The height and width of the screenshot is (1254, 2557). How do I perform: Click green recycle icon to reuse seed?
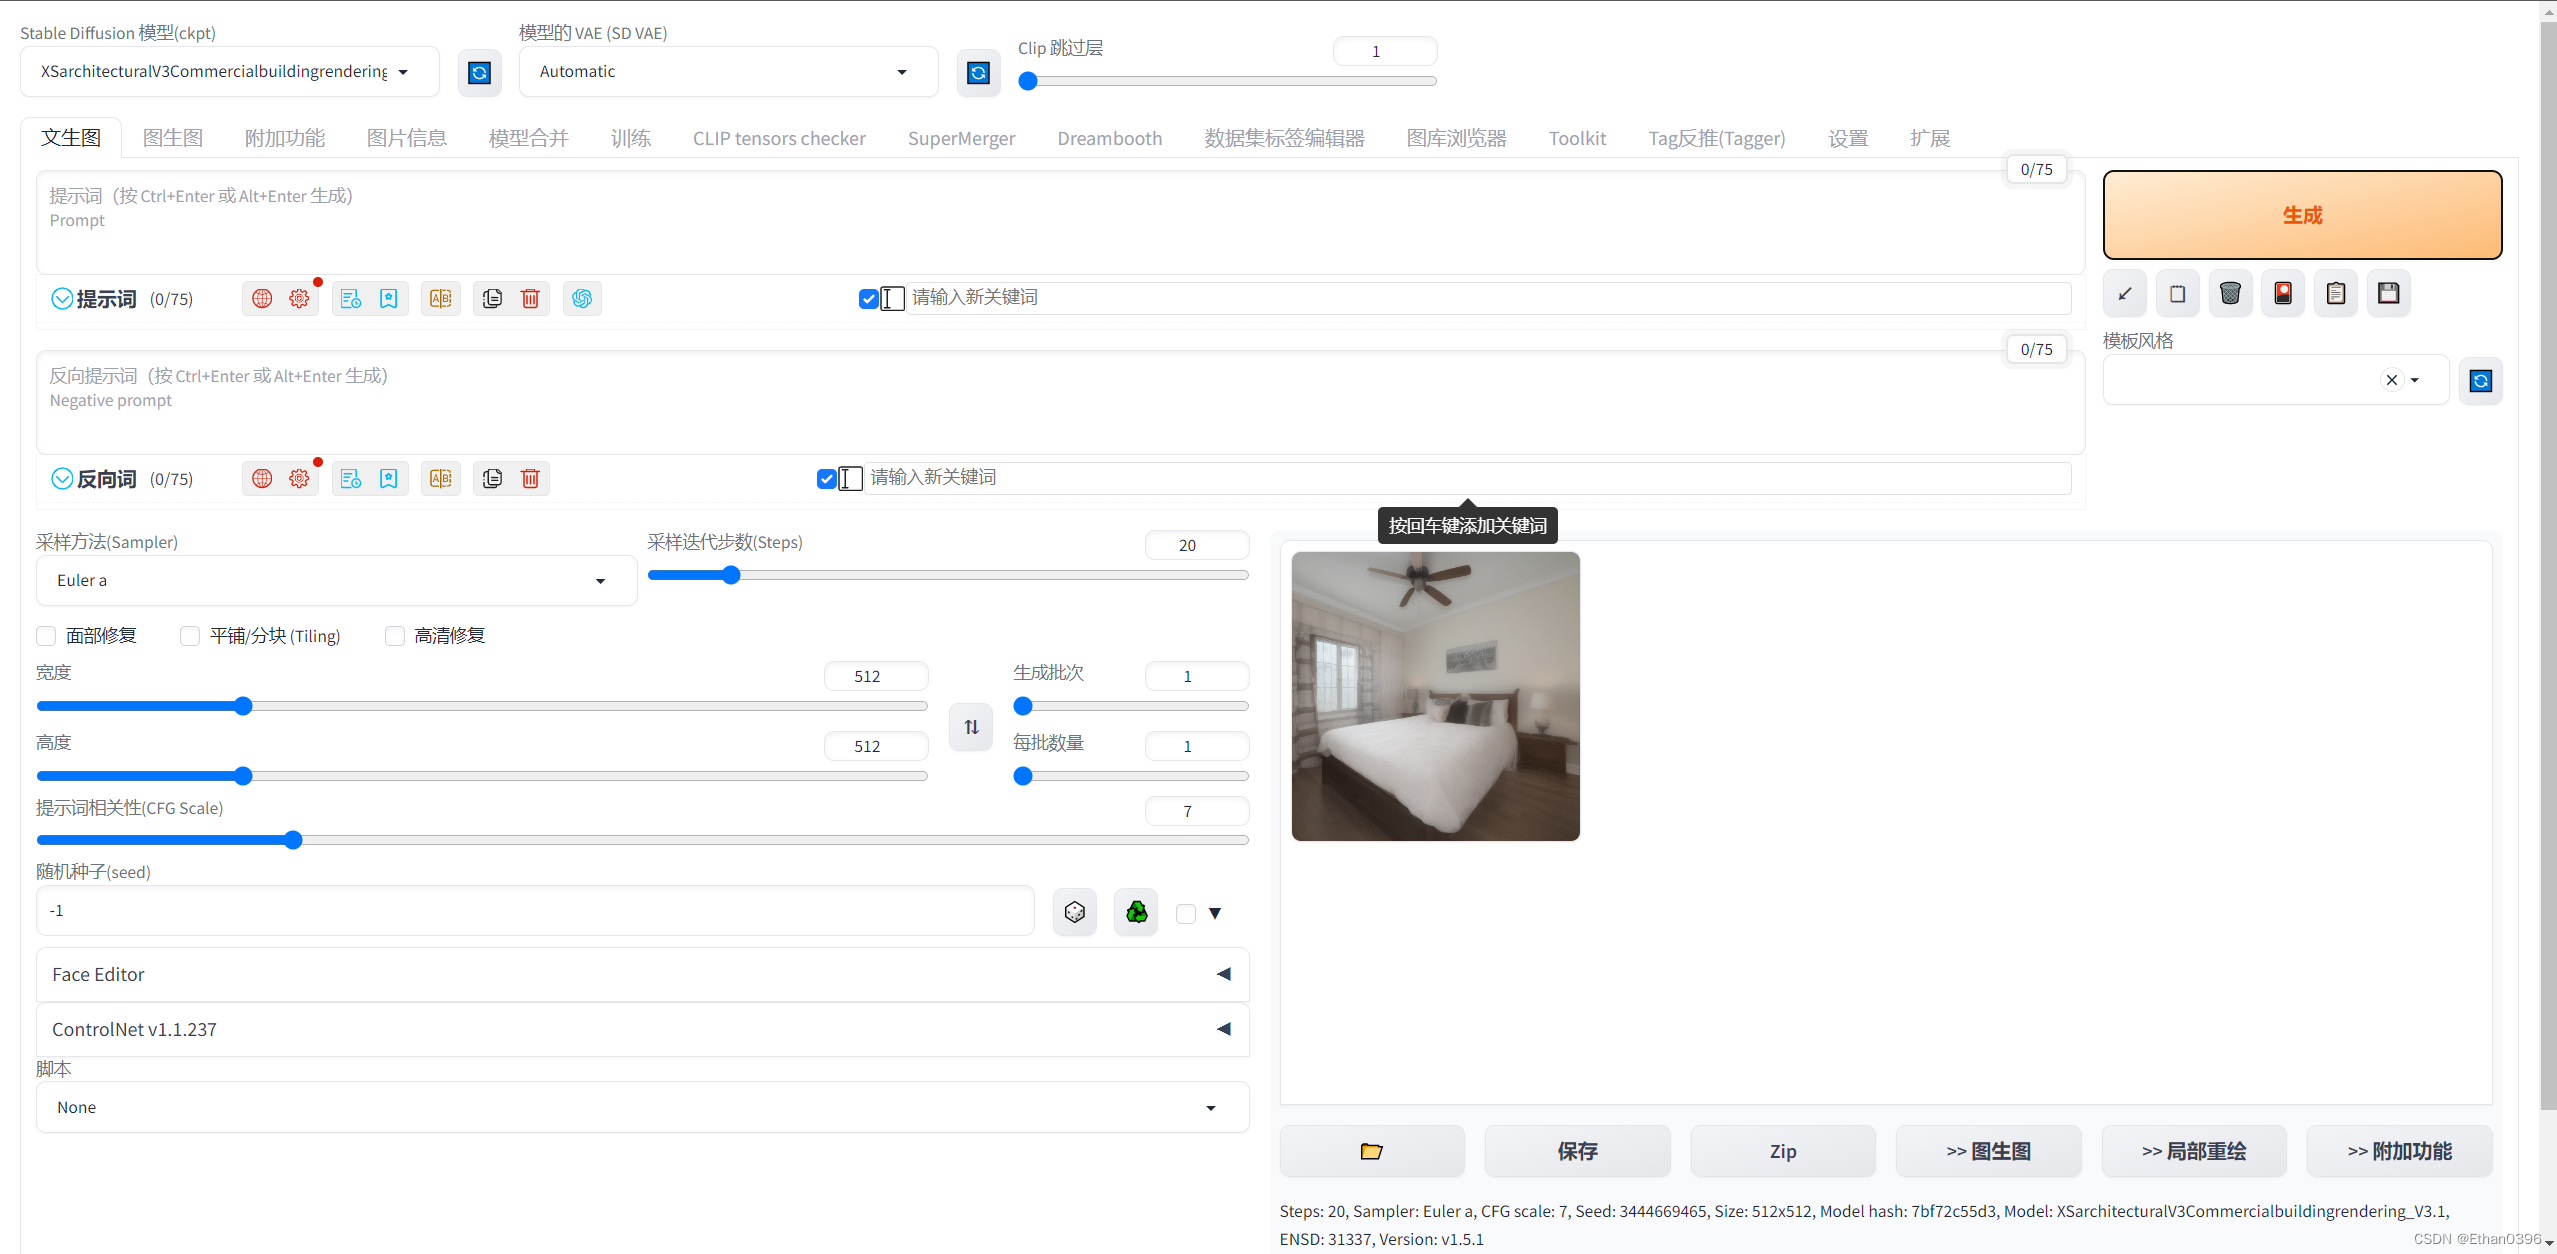pos(1136,912)
